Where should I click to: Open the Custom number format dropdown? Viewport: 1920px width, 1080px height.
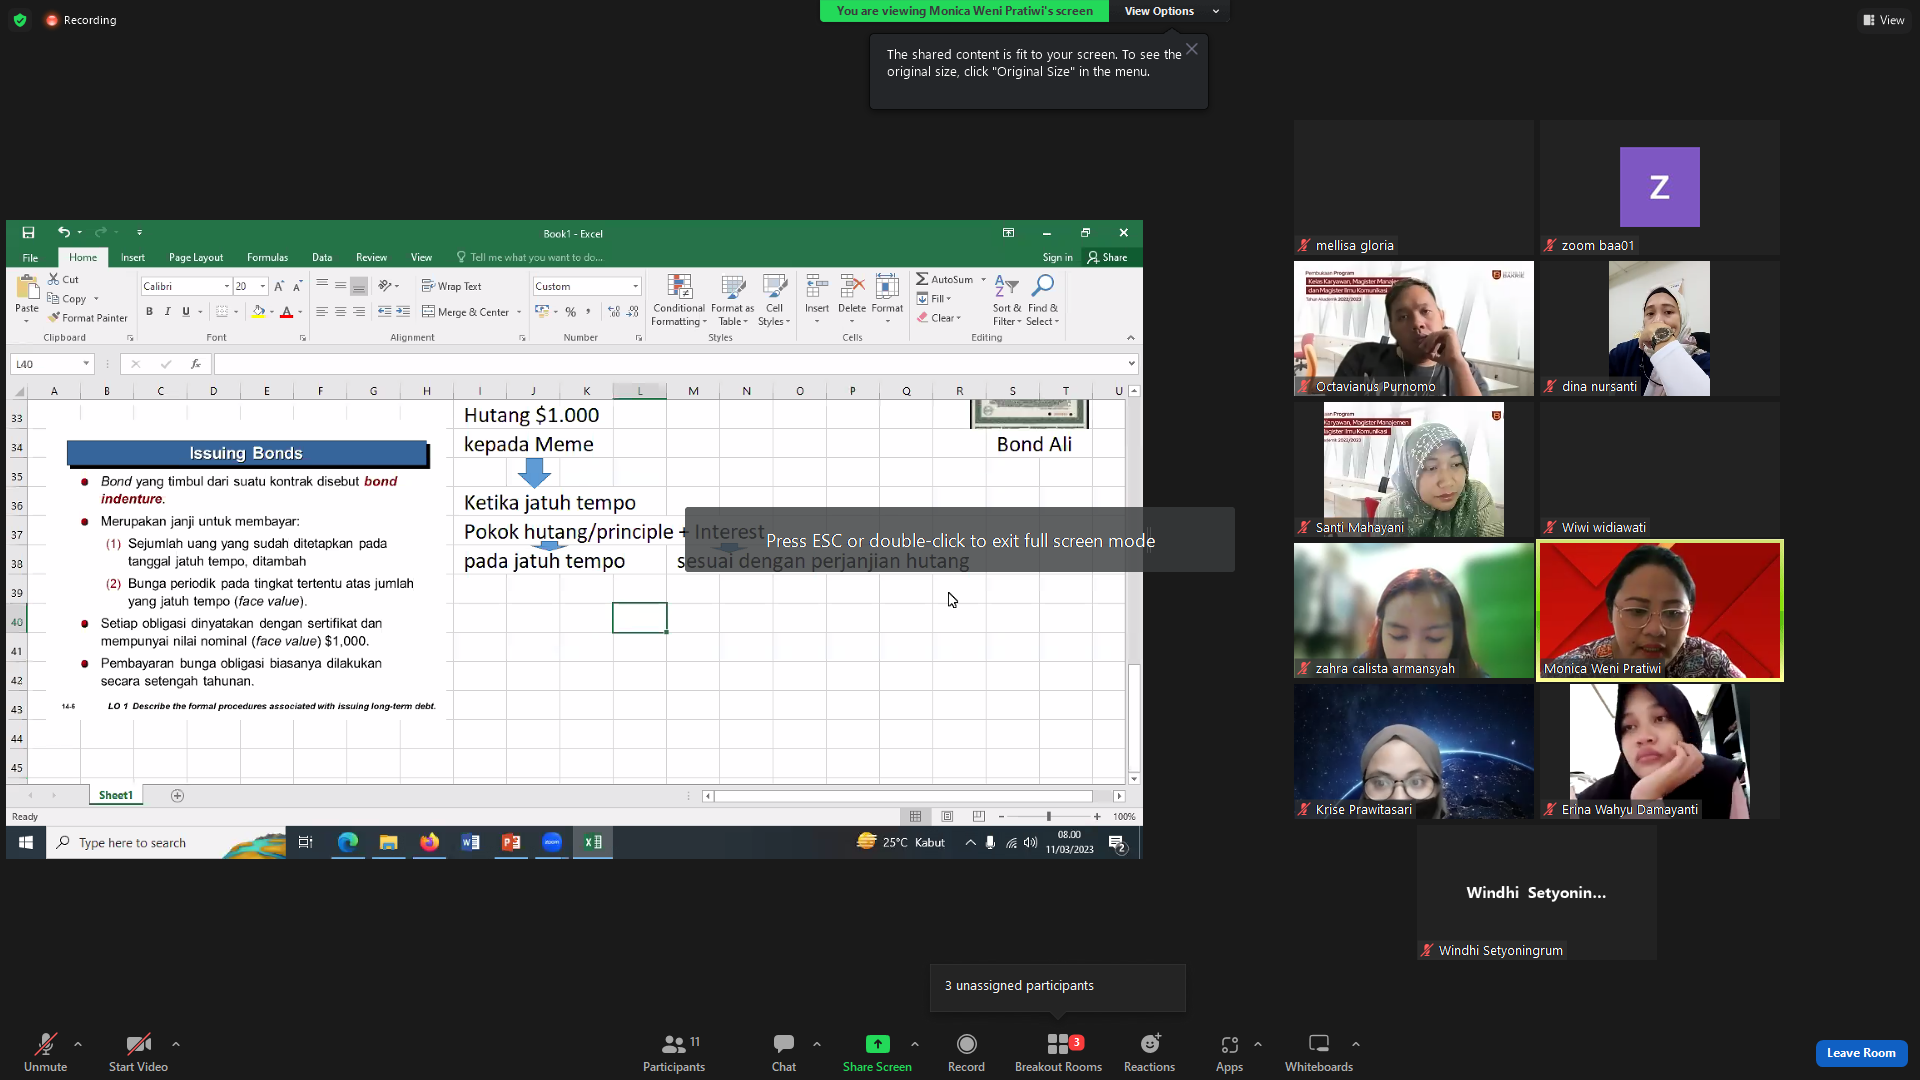(x=635, y=286)
